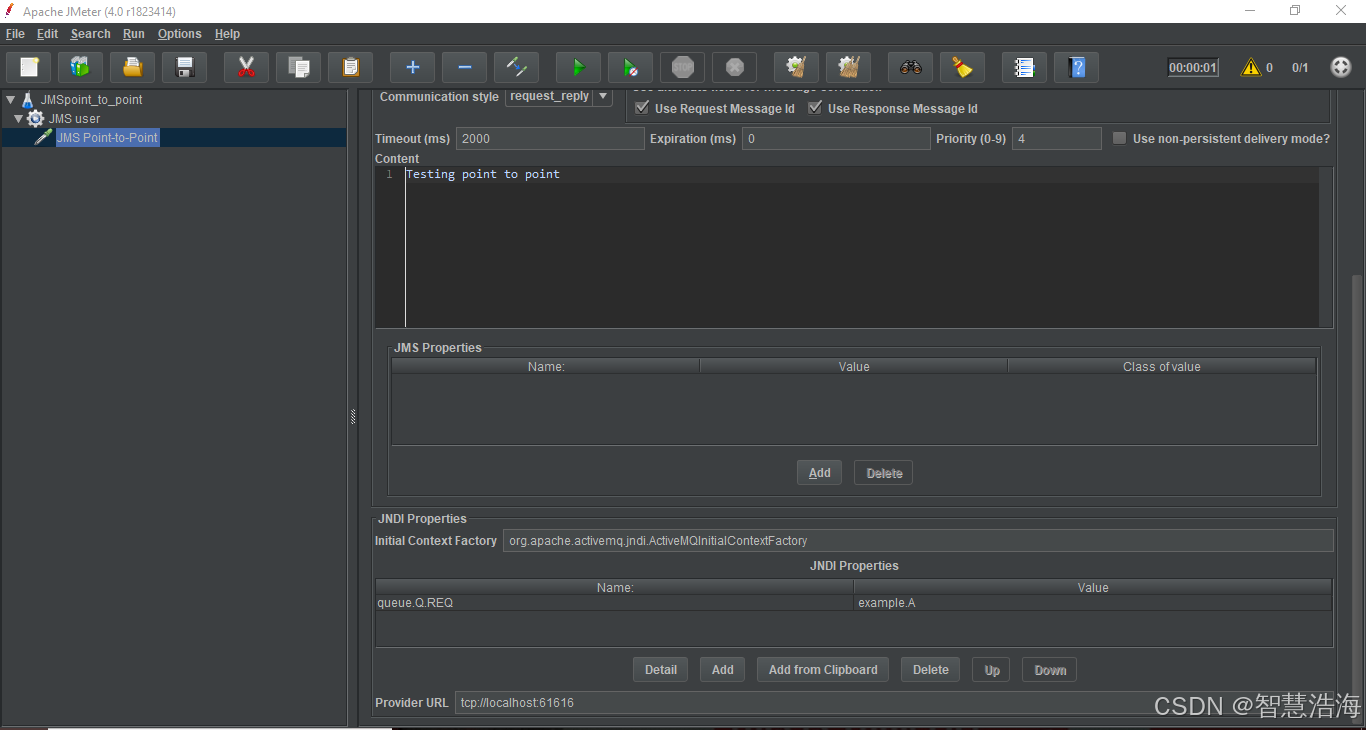Click the Paste clipboard icon

350,67
